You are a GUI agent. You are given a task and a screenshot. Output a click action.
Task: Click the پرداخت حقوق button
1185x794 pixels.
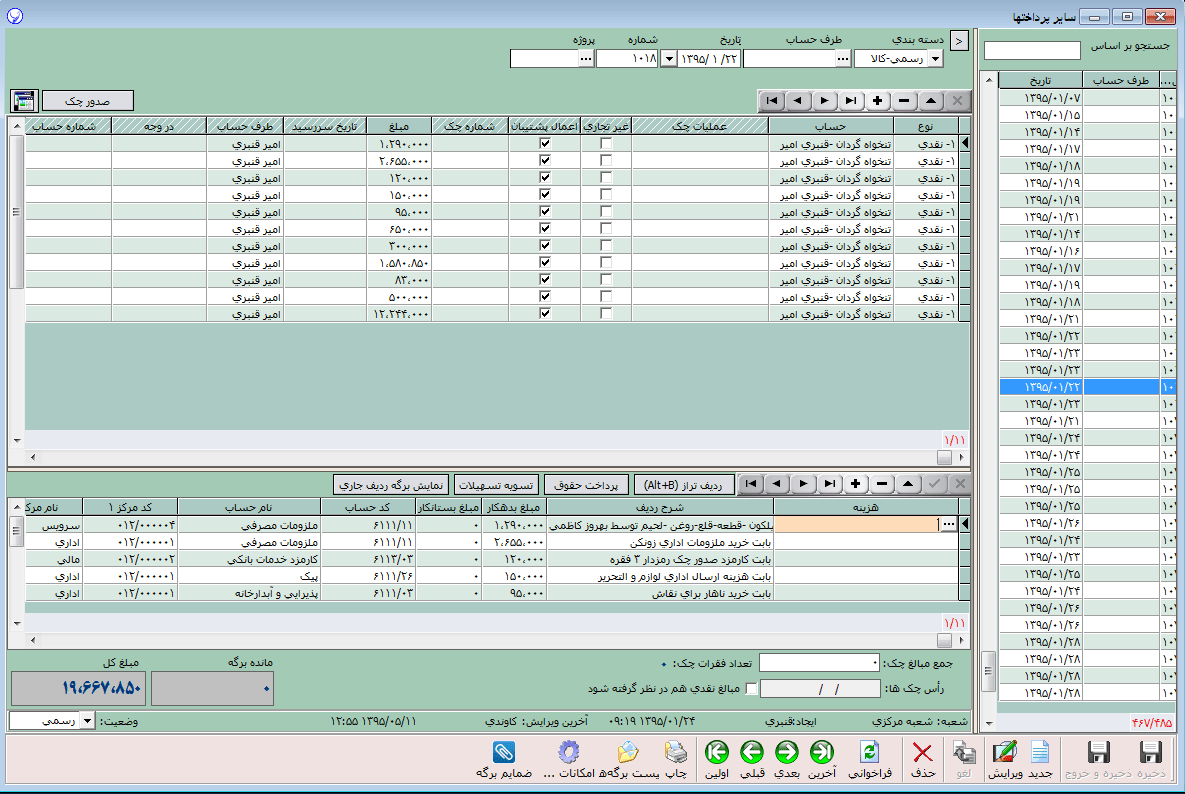pyautogui.click(x=586, y=484)
